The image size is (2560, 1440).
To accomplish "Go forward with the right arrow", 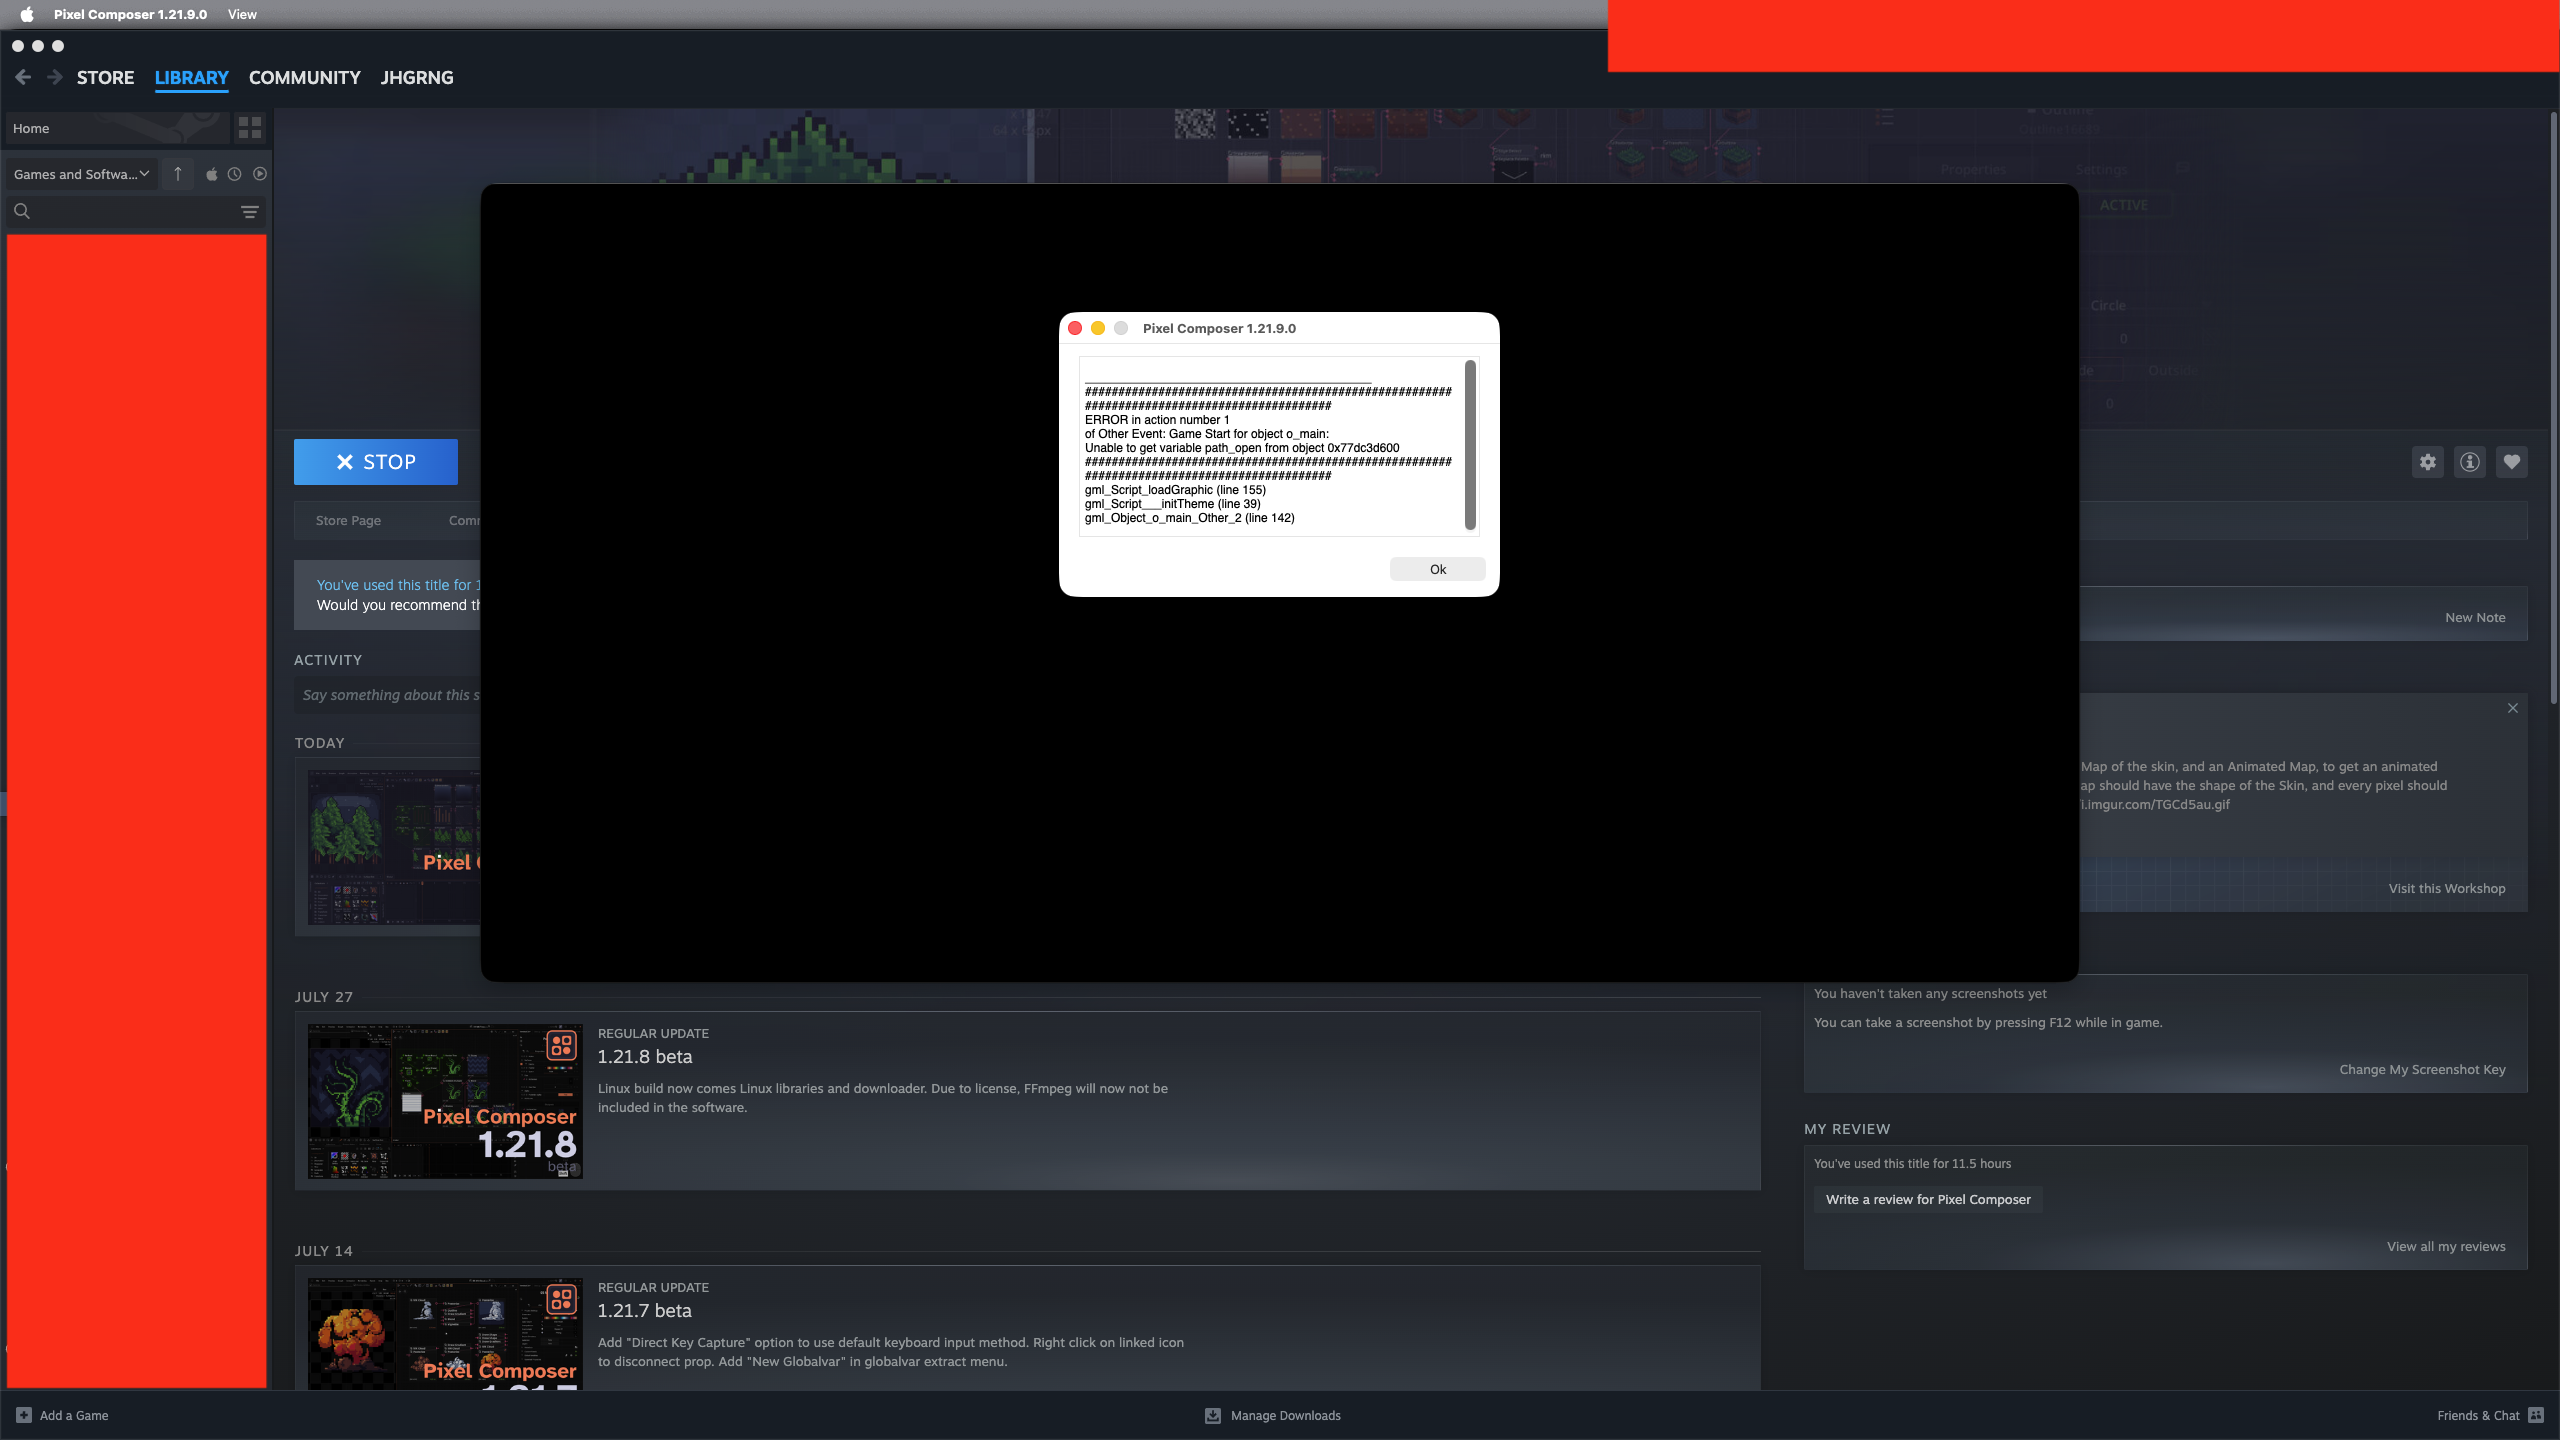I will click(55, 77).
